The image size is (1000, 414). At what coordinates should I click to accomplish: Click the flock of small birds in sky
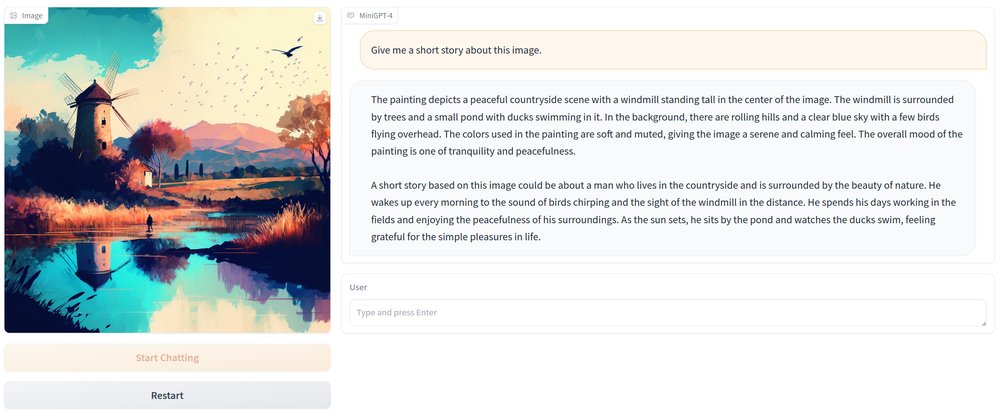(x=230, y=75)
